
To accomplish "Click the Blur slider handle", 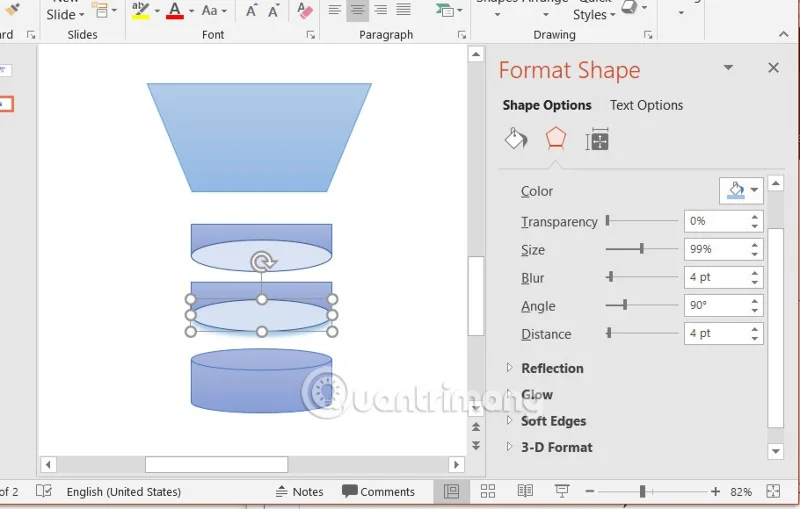I will coord(610,277).
